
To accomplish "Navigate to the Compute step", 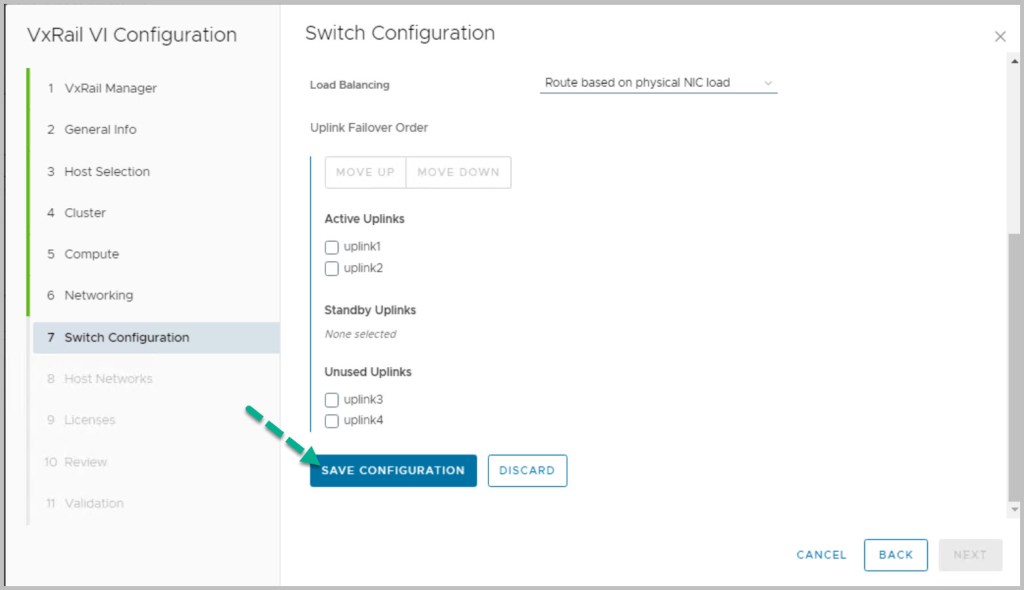I will click(91, 254).
